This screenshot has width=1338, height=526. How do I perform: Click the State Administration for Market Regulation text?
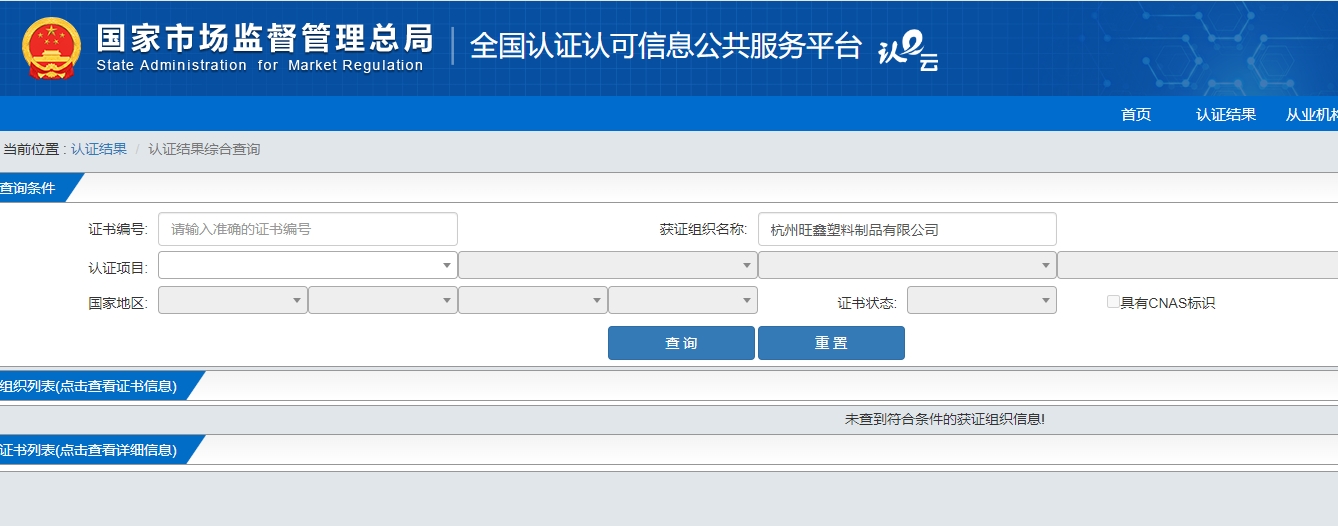260,66
